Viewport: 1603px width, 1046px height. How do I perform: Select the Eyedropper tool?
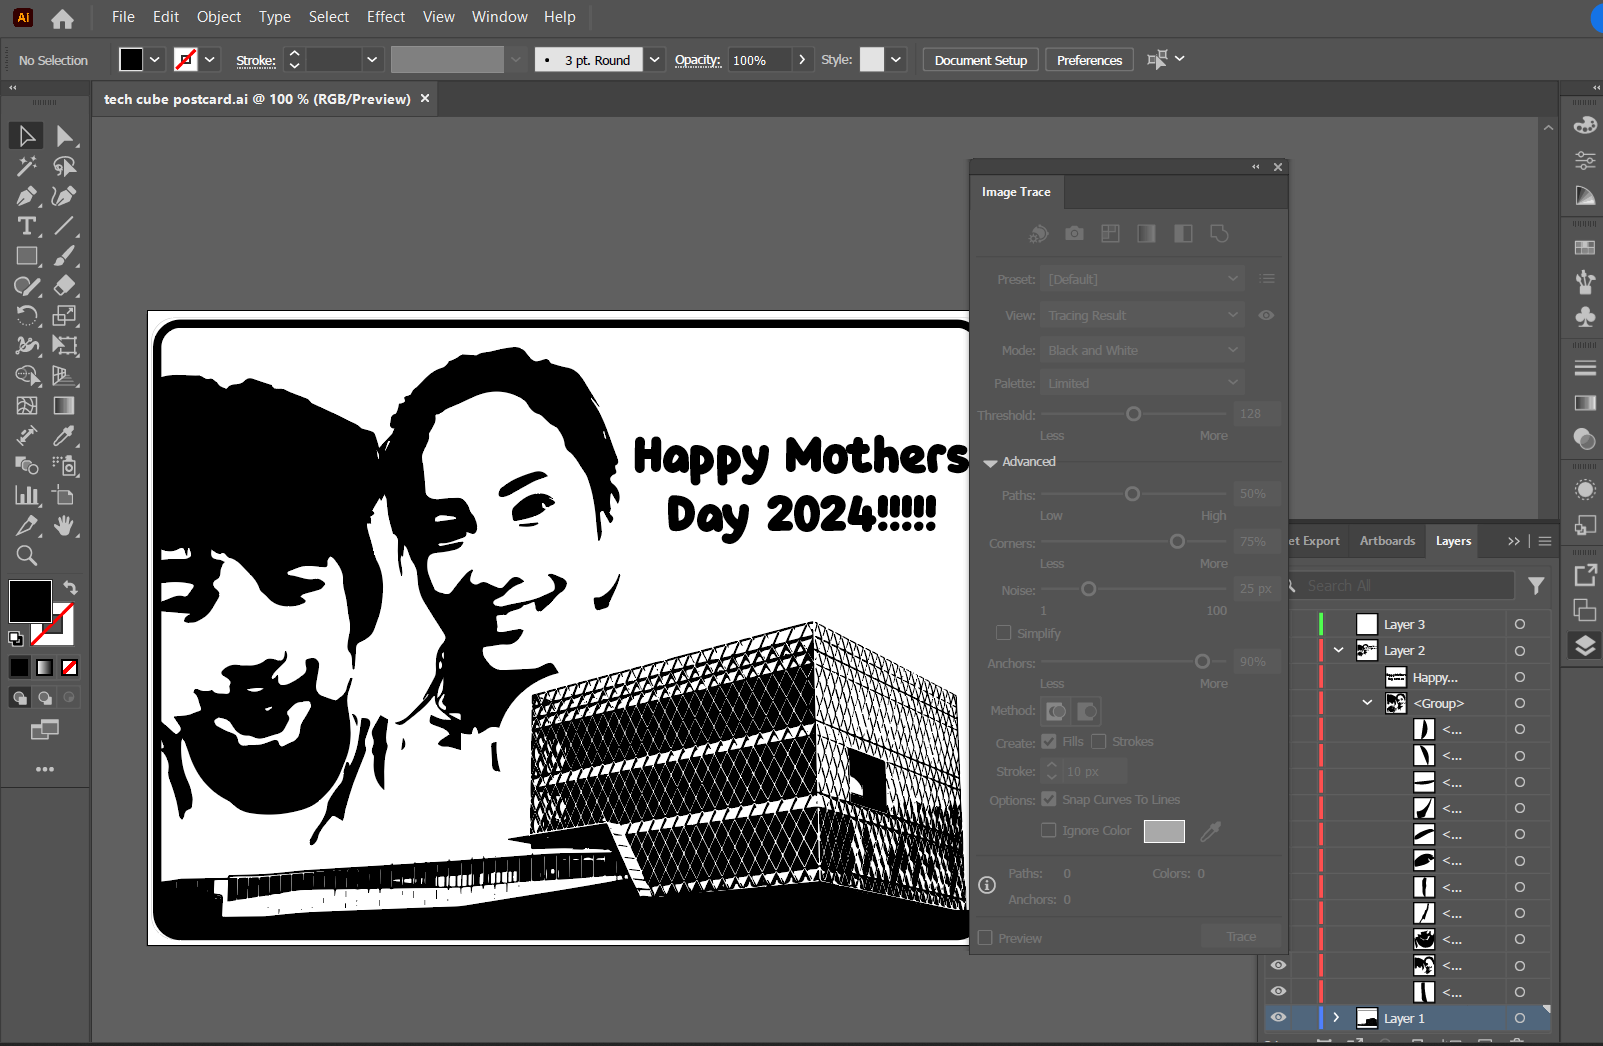click(x=65, y=436)
